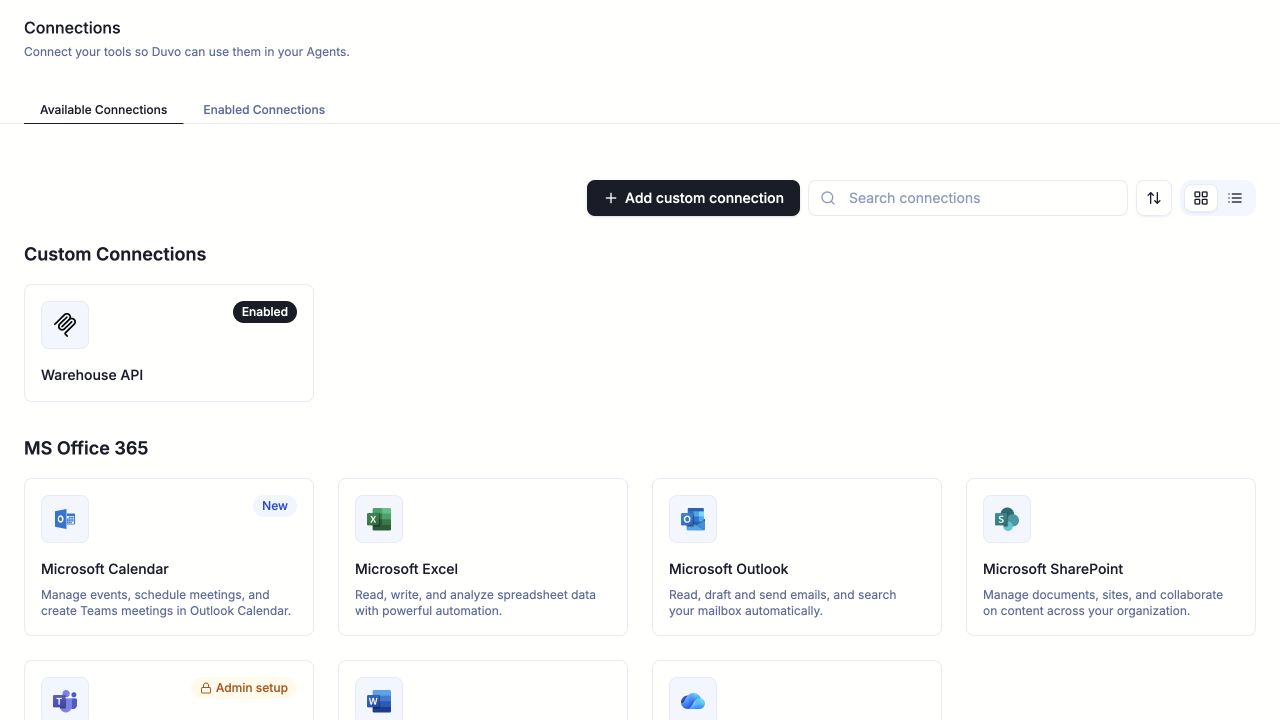Open the Microsoft SharePoint card title
Viewport: 1280px width, 720px height.
tap(1053, 569)
